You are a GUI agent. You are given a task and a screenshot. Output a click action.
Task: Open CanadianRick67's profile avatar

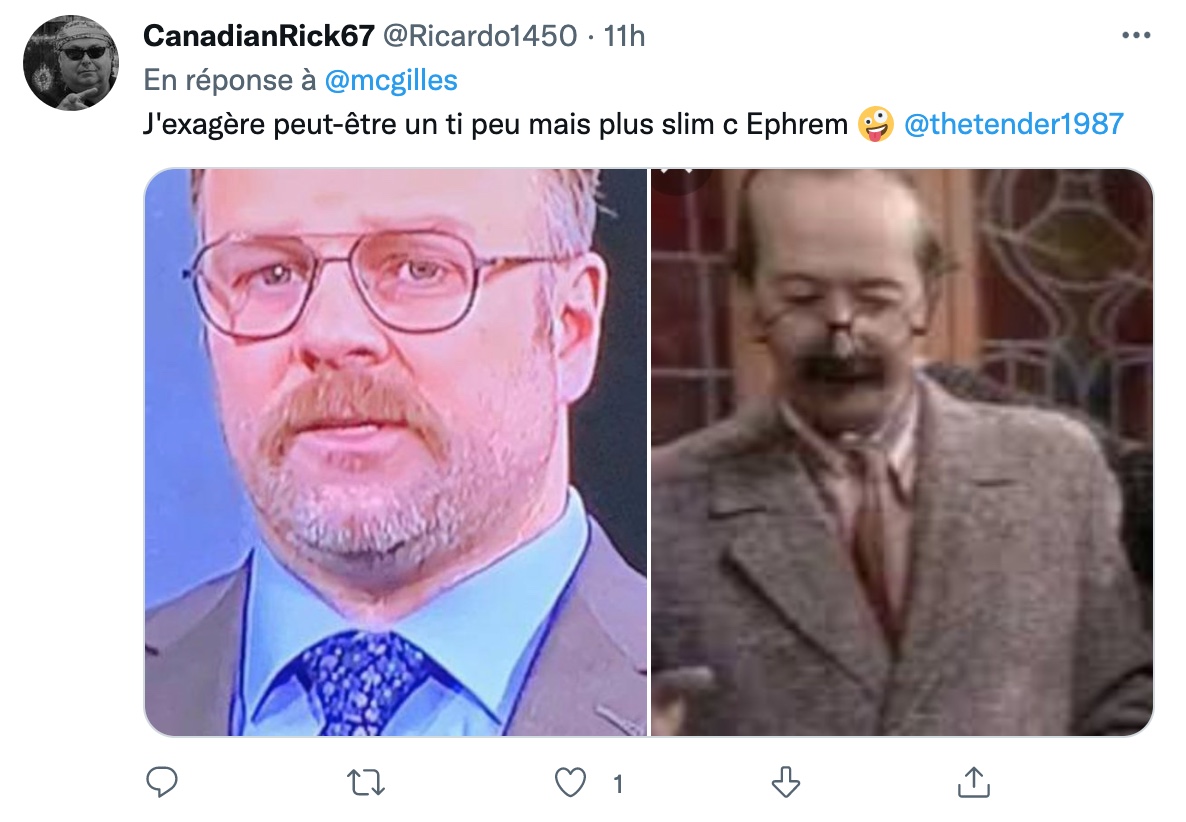71,63
